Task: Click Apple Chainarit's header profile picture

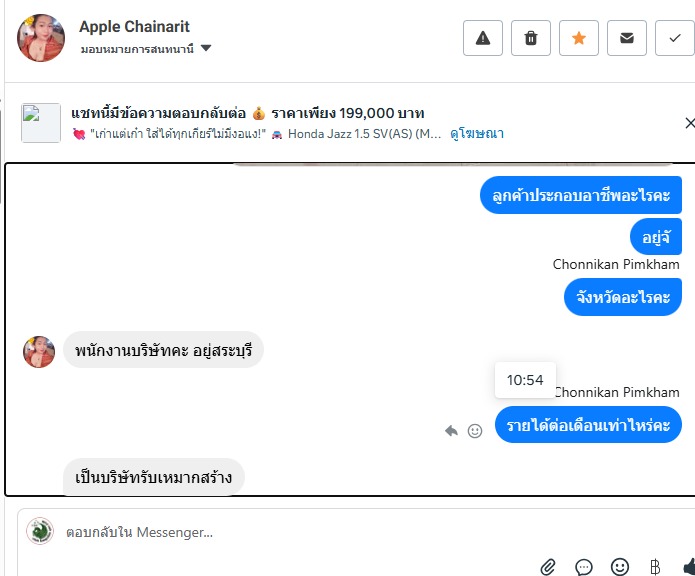Action: [41, 38]
